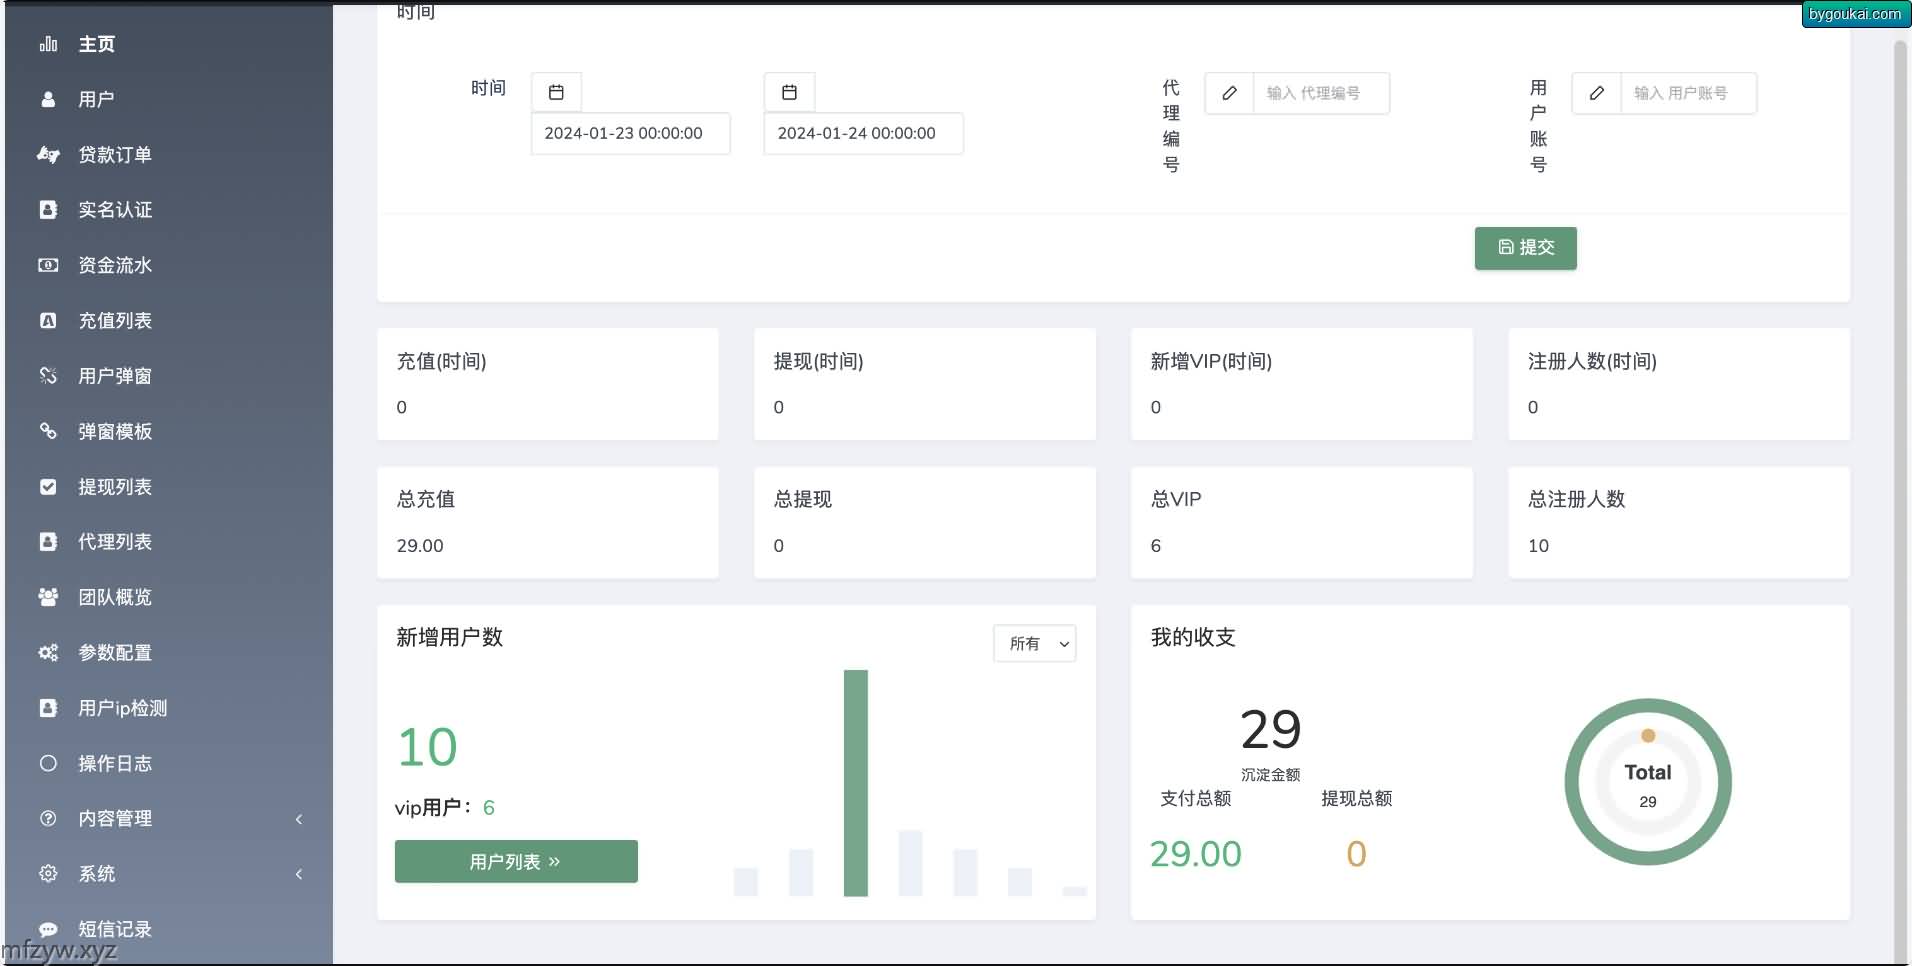Open 实名认证 from the sidebar
The width and height of the screenshot is (1912, 966).
point(115,210)
